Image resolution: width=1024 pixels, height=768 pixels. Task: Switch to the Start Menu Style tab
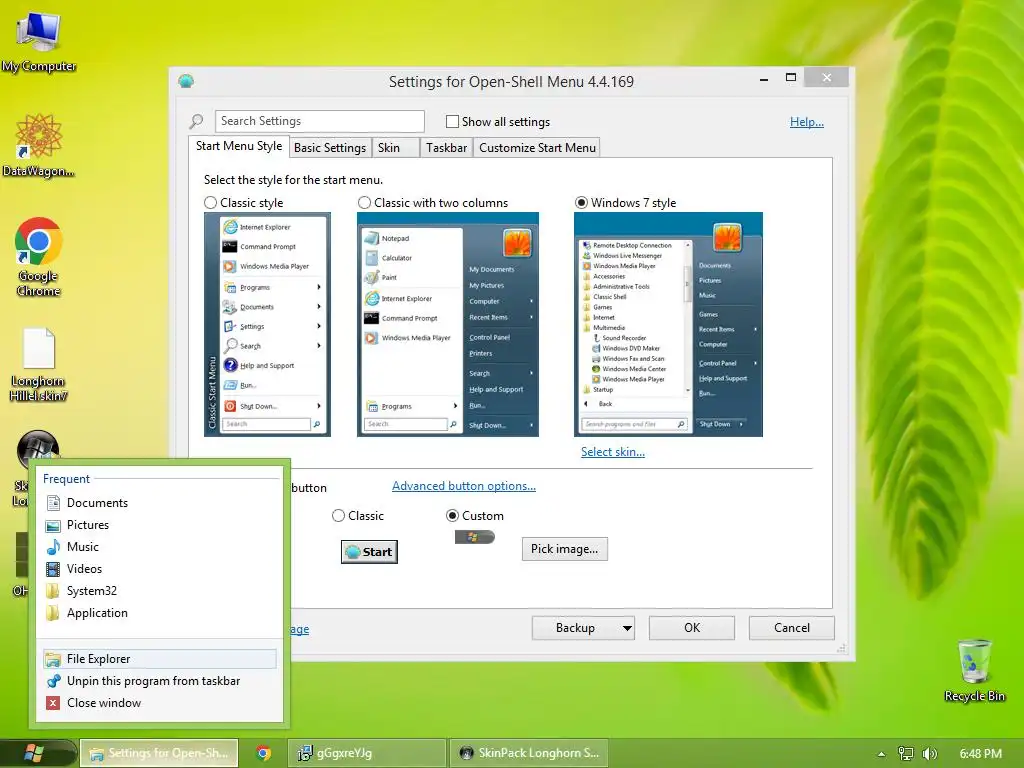point(238,146)
